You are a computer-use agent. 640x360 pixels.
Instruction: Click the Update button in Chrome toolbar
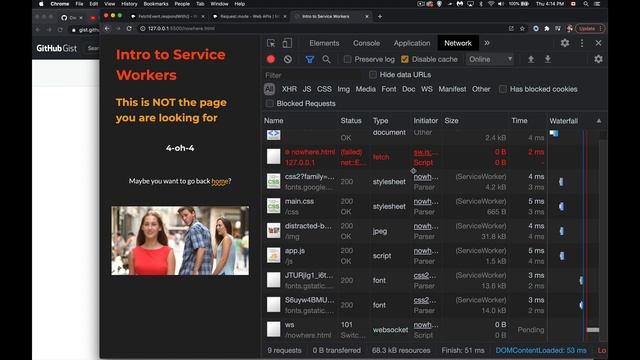[x=590, y=29]
